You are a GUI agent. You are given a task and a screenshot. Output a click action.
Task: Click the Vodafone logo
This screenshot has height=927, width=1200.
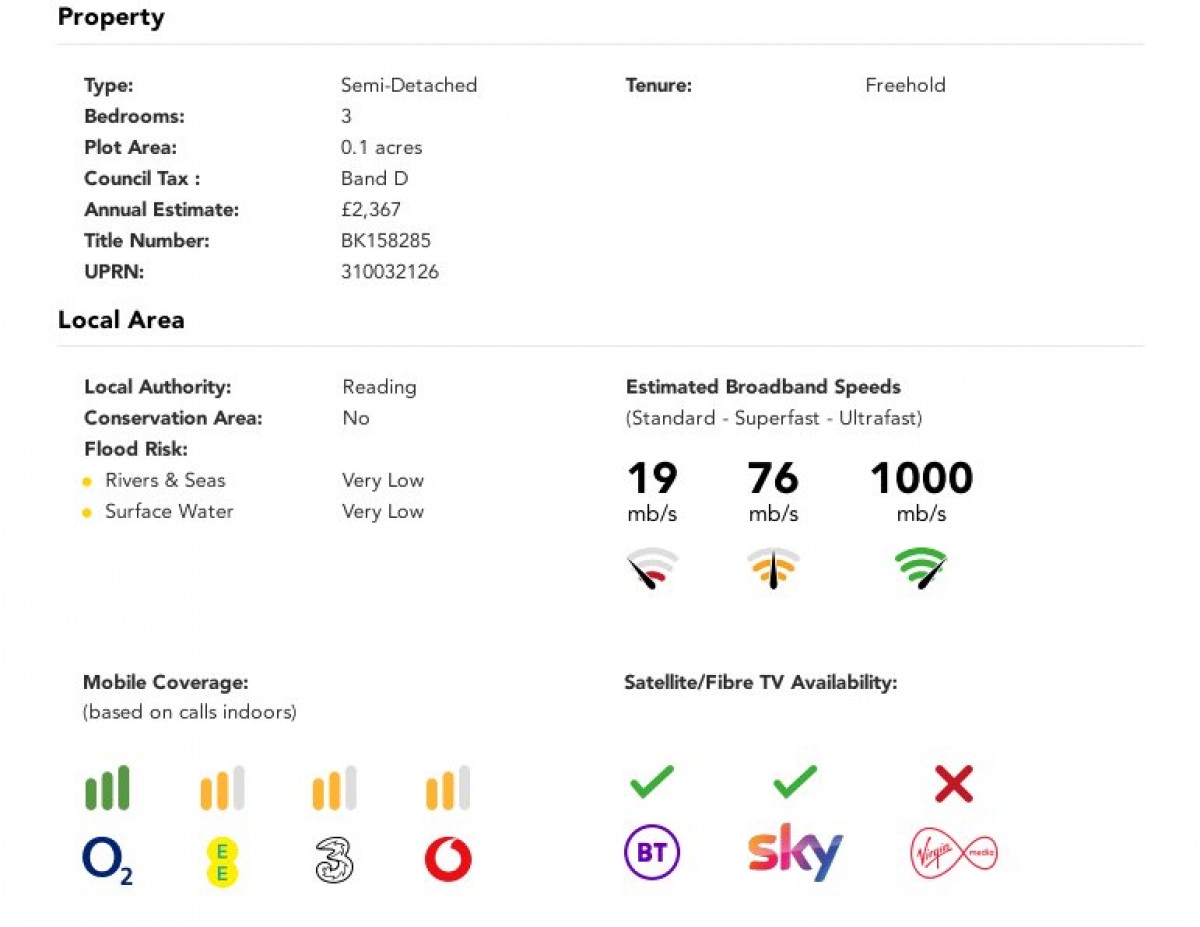tap(447, 860)
